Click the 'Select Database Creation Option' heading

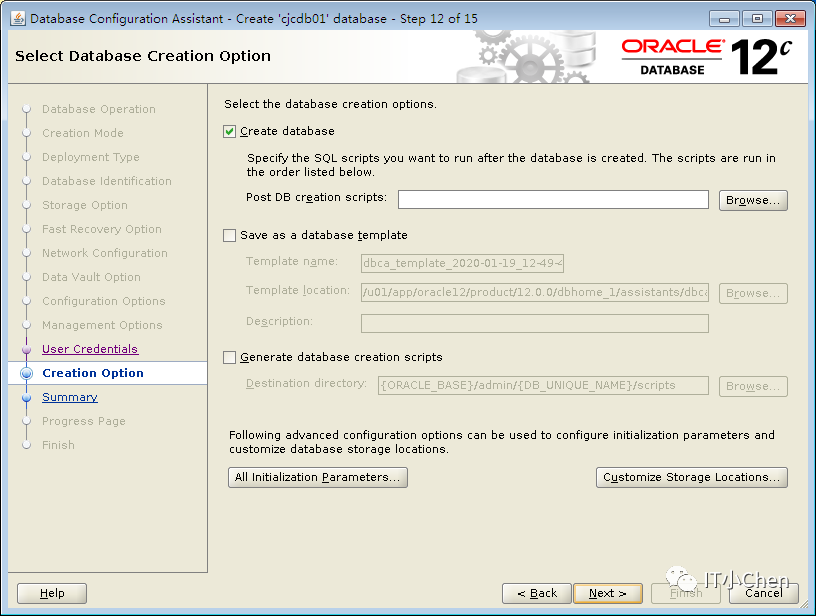(143, 56)
